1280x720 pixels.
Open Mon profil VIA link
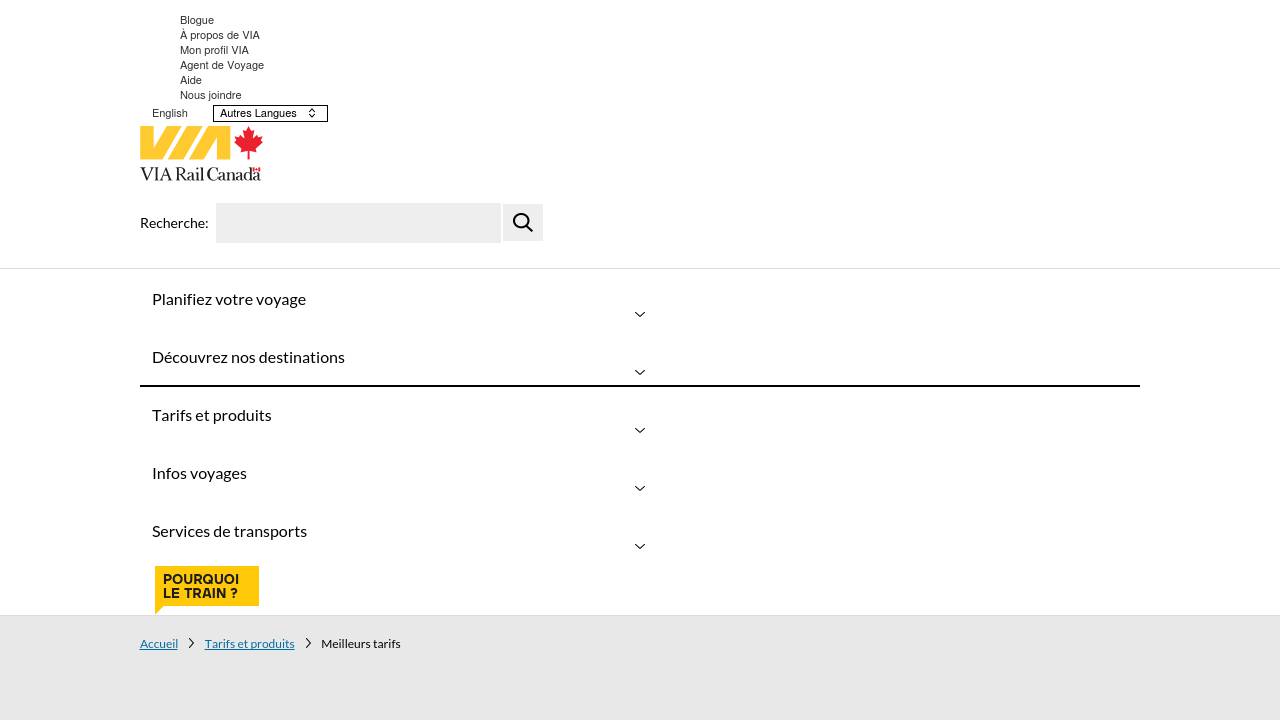pos(214,50)
